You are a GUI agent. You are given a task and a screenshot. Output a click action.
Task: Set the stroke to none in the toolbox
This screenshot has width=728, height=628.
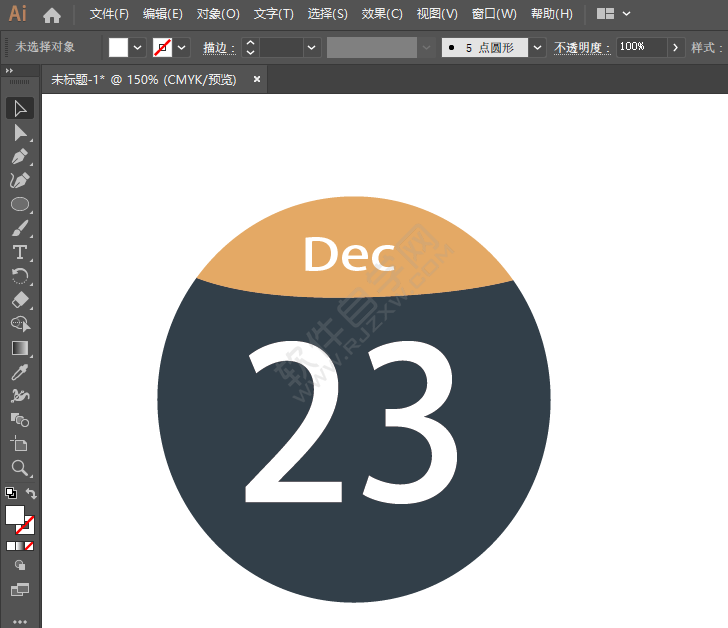(29, 546)
